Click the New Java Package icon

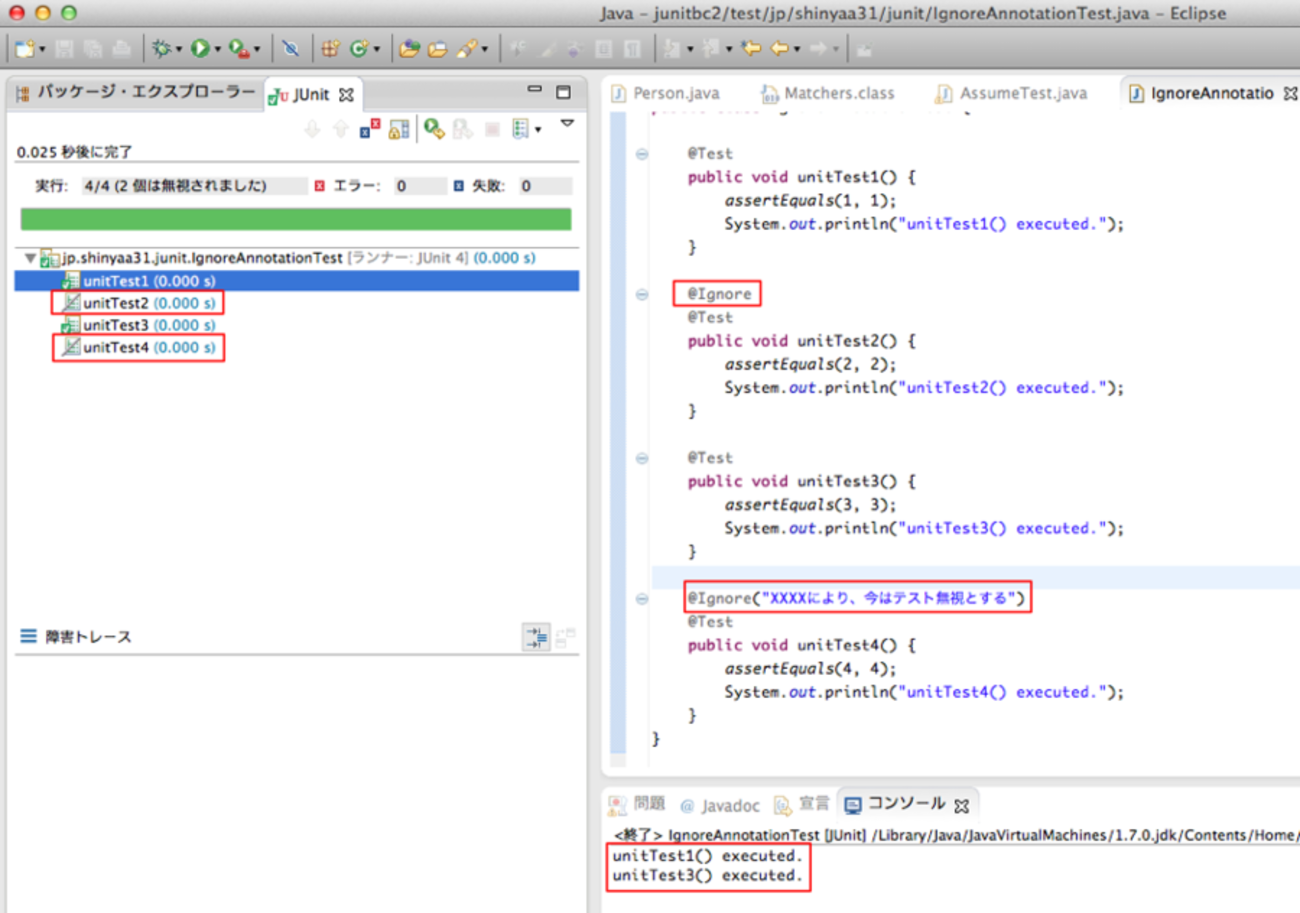click(x=330, y=48)
